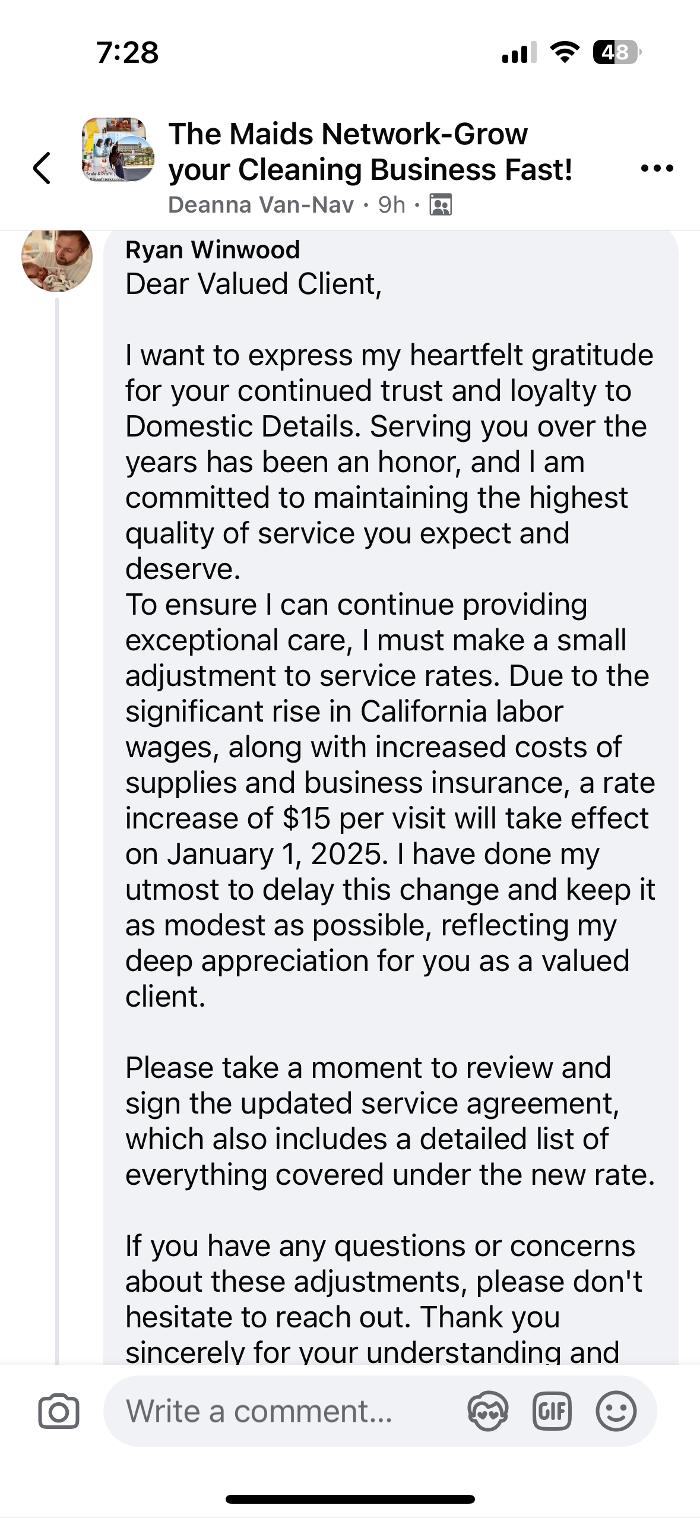Open the GIF picker
The image size is (700, 1518).
552,1411
